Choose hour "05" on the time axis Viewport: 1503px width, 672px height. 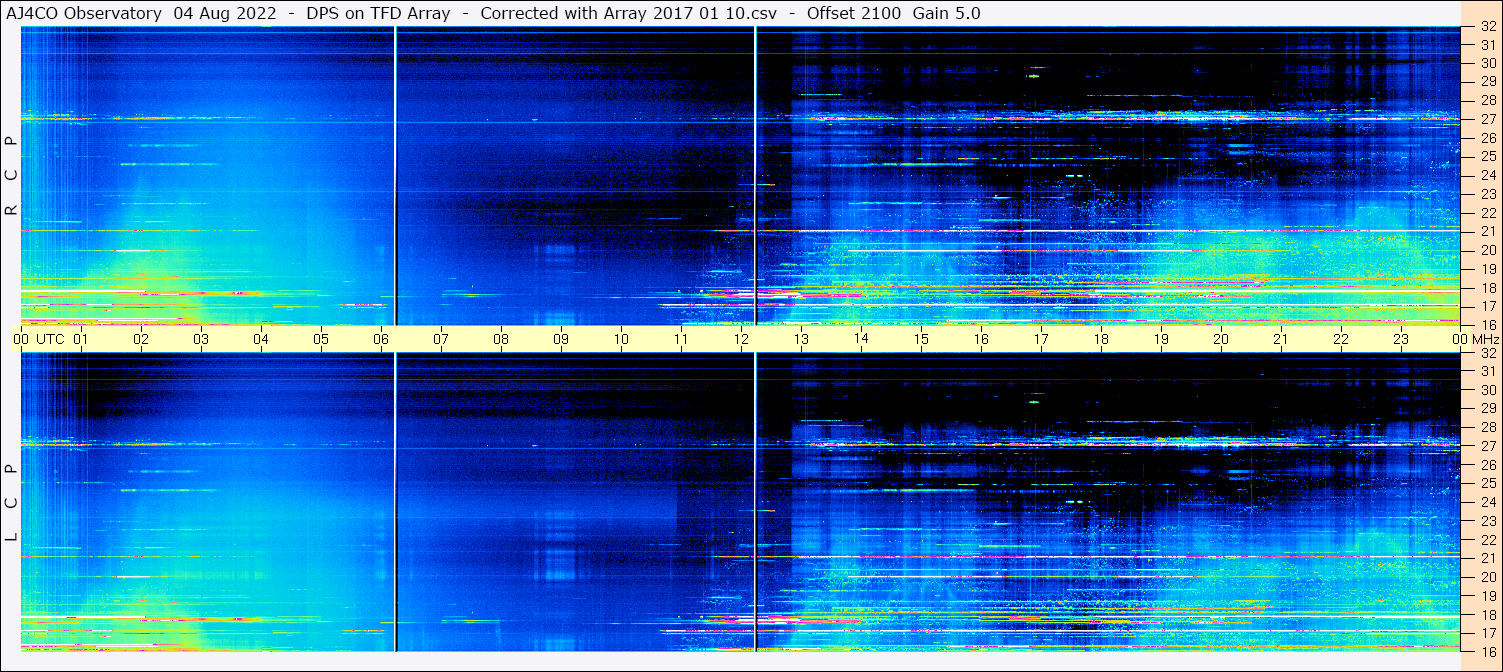[x=321, y=339]
